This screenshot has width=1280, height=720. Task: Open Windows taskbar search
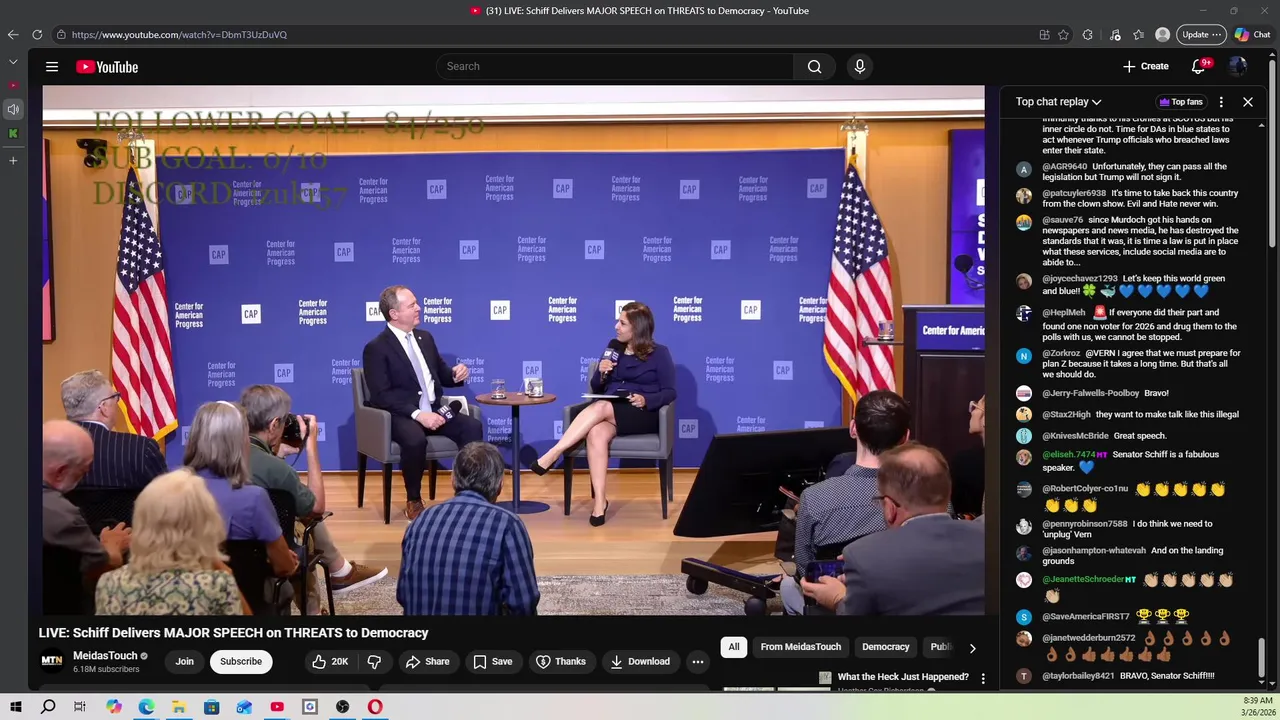(x=48, y=707)
